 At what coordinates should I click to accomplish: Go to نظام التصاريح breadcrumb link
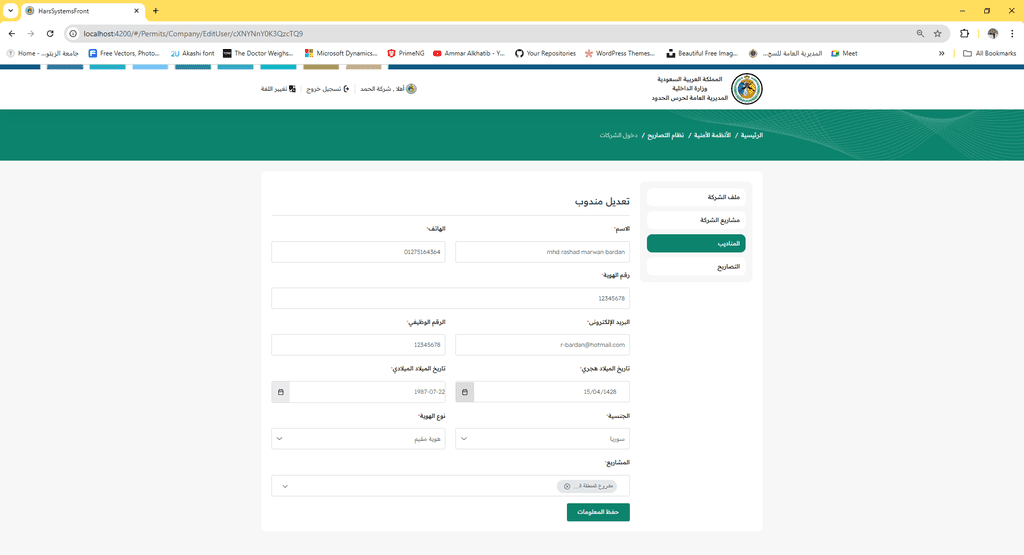(x=665, y=135)
